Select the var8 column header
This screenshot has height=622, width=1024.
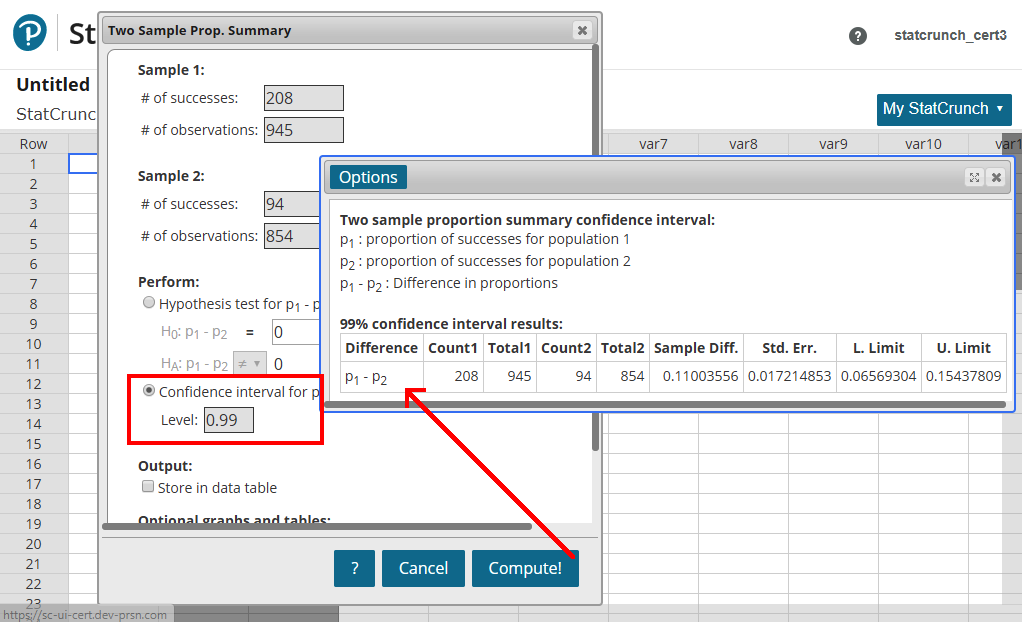point(743,144)
